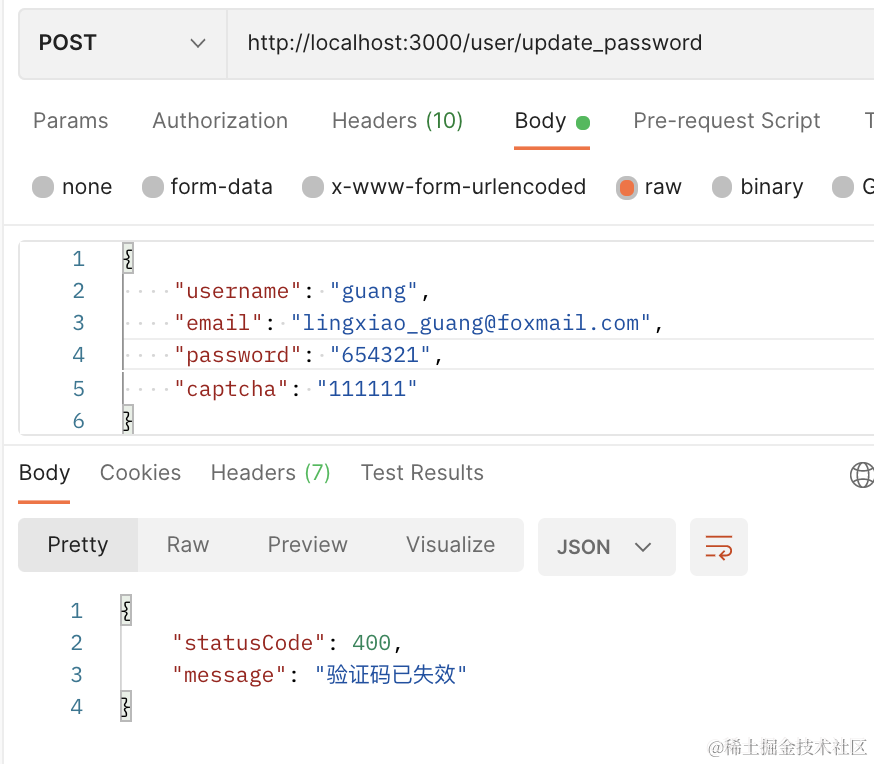This screenshot has width=874, height=764.
Task: Open the Authorization tab
Action: tap(220, 121)
